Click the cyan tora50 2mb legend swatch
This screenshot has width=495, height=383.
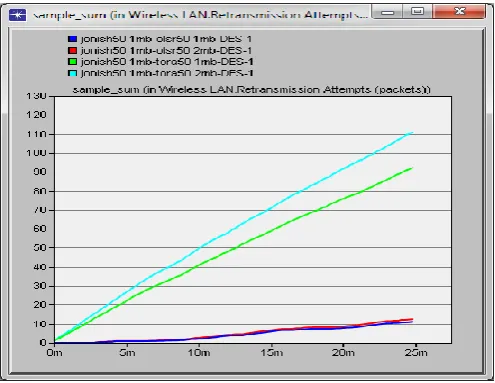72,73
